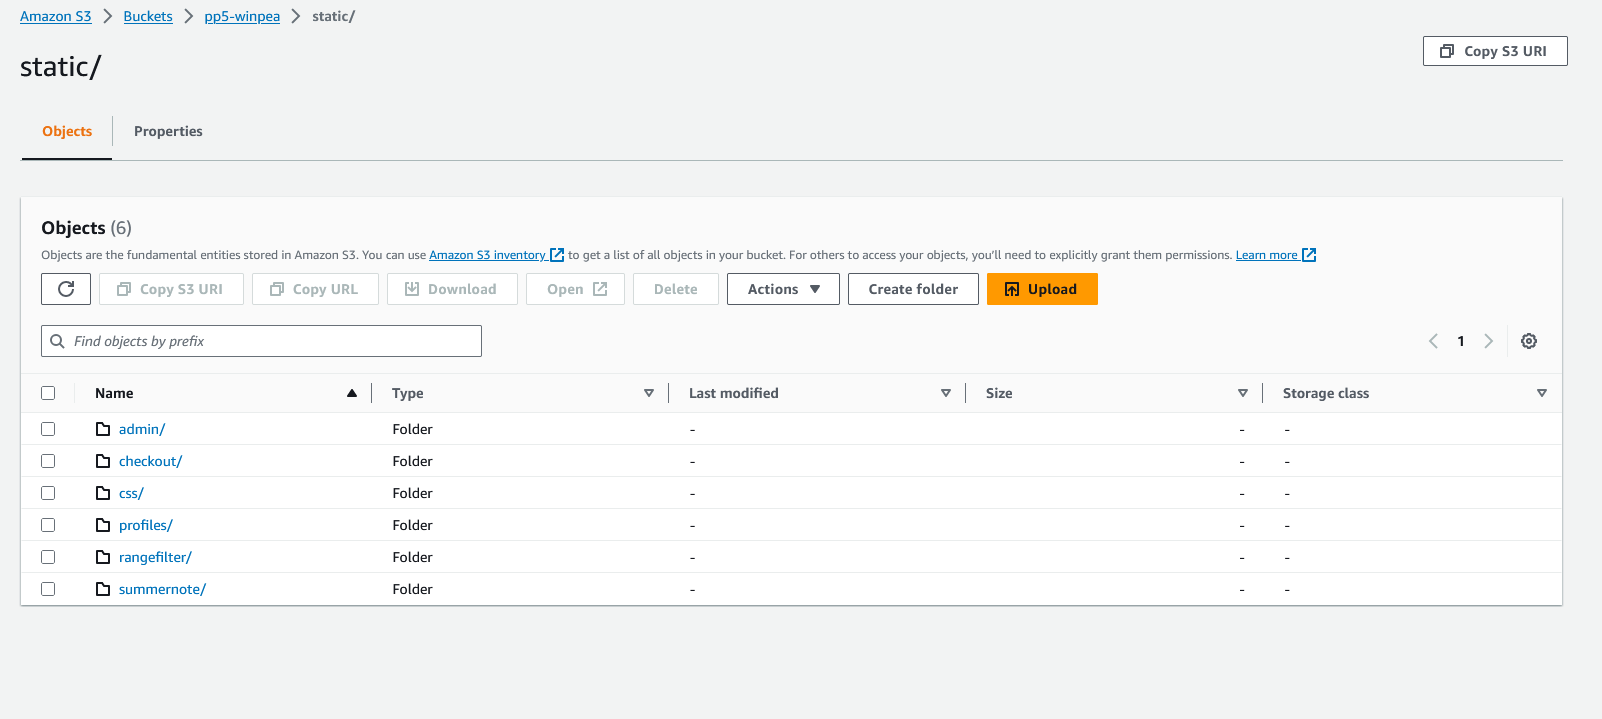Image resolution: width=1602 pixels, height=719 pixels.
Task: Sort by Name using the ascending arrow
Action: (x=352, y=393)
